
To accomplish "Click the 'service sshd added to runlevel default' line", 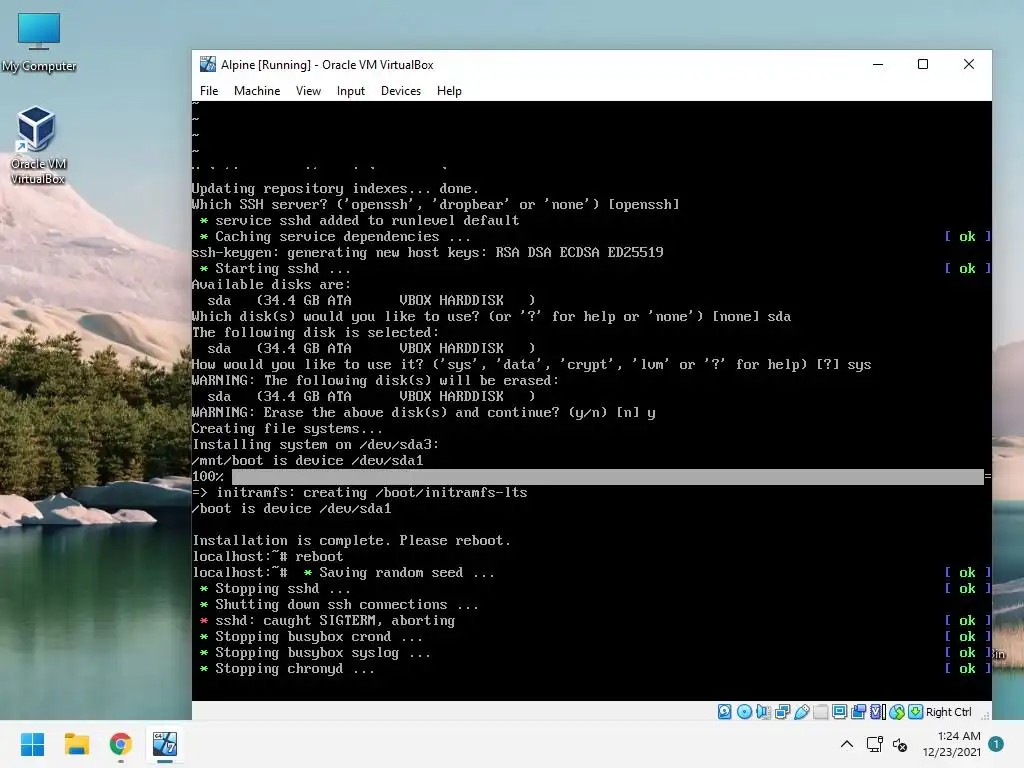I will click(x=359, y=221).
